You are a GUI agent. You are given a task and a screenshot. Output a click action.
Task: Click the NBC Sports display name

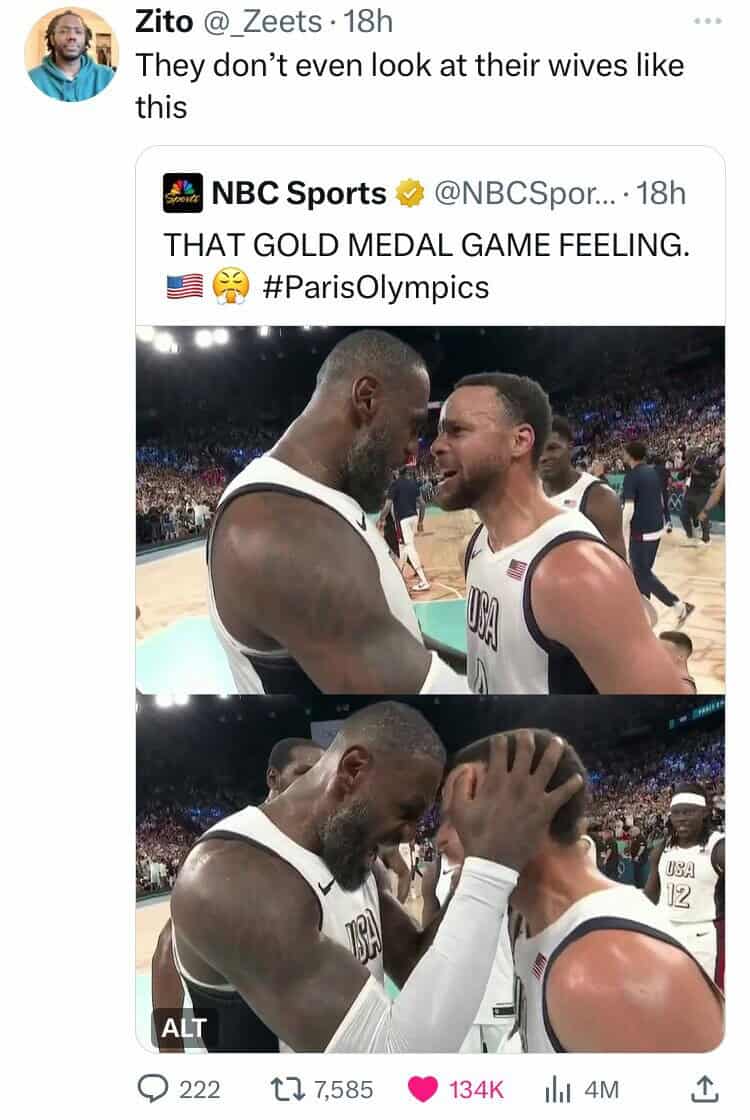299,193
